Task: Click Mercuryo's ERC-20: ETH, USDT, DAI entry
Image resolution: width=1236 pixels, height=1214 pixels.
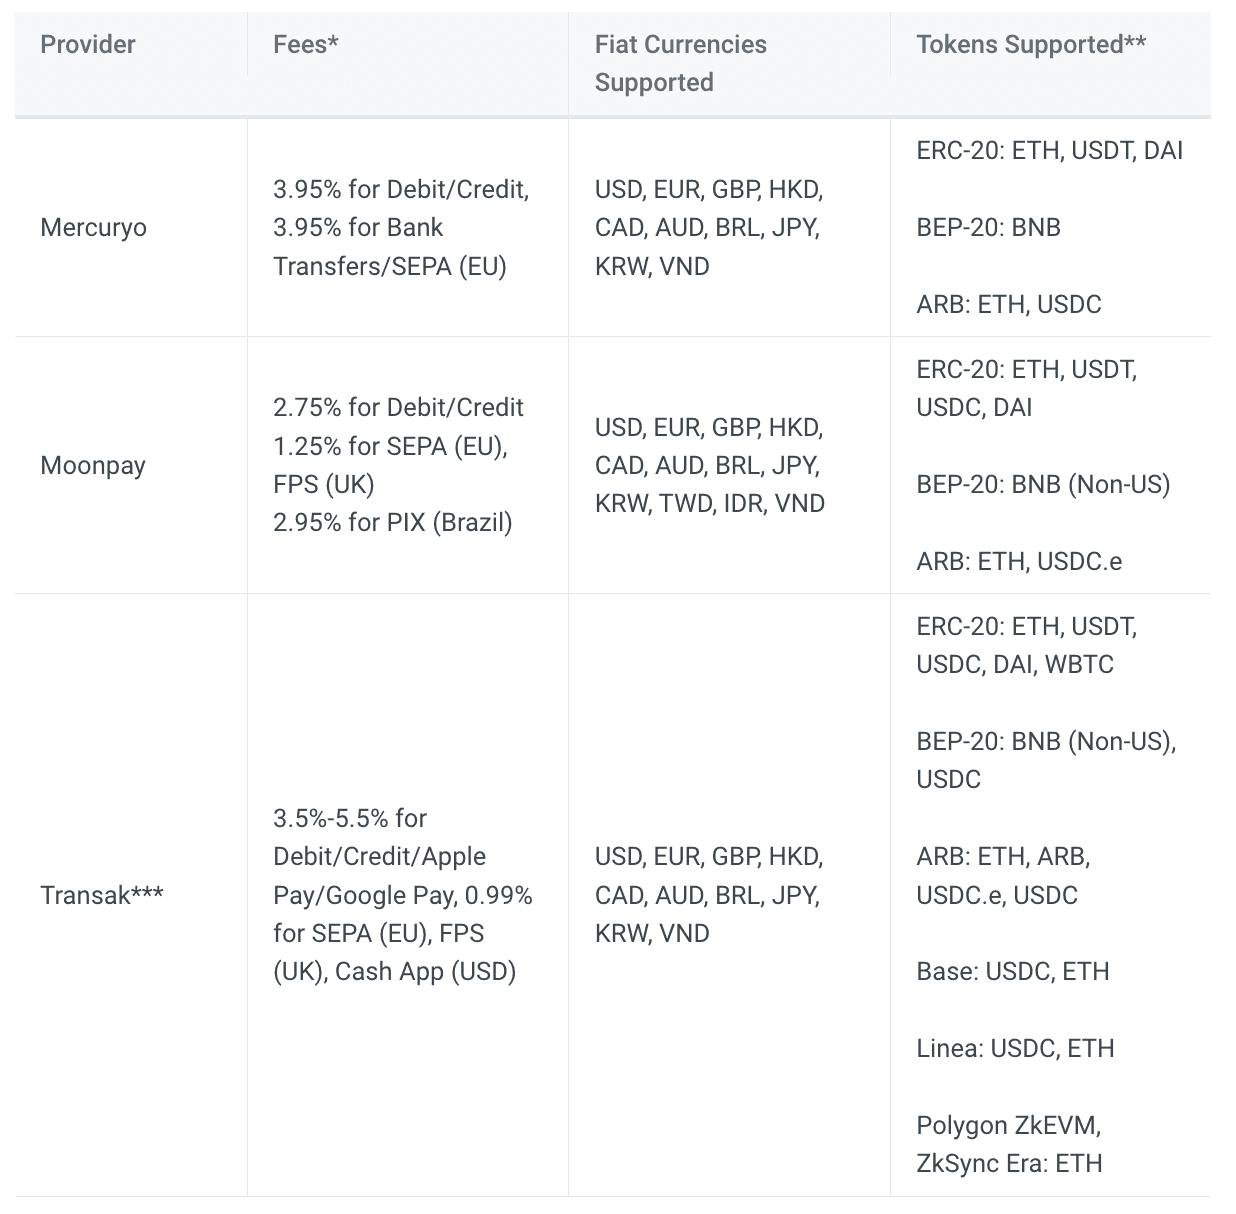Action: 1049,151
